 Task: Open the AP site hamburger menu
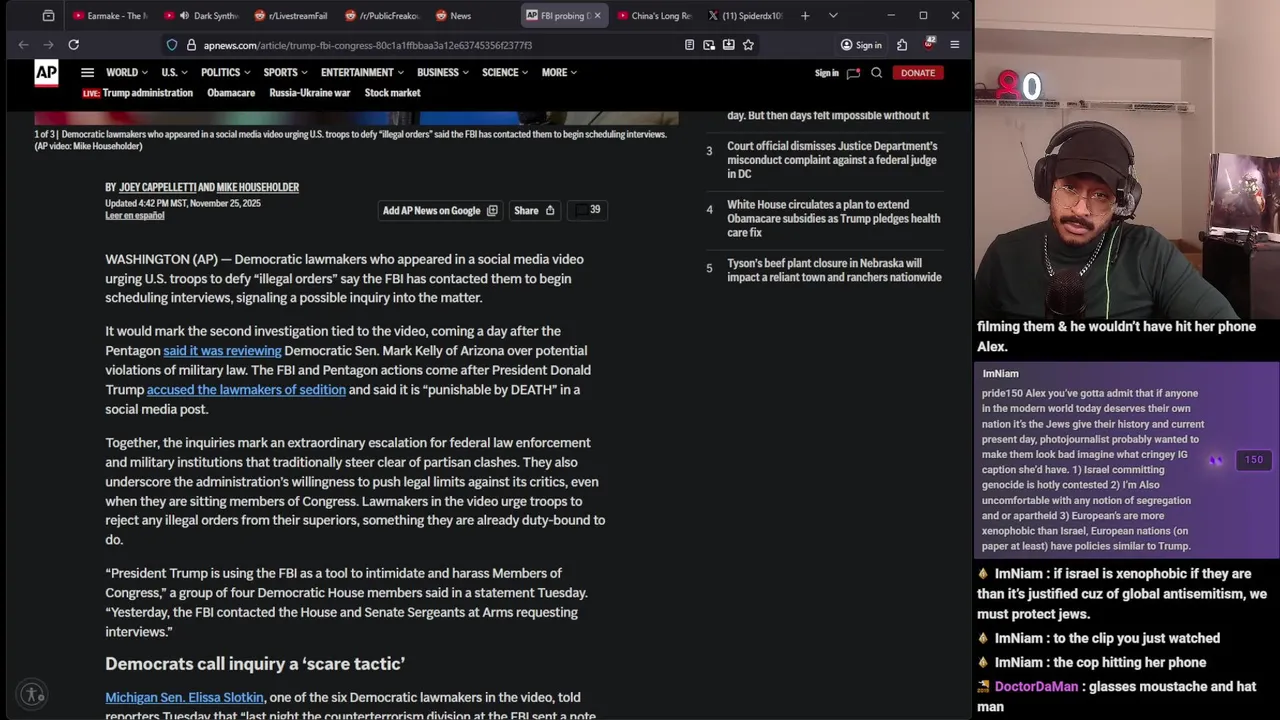pyautogui.click(x=87, y=72)
